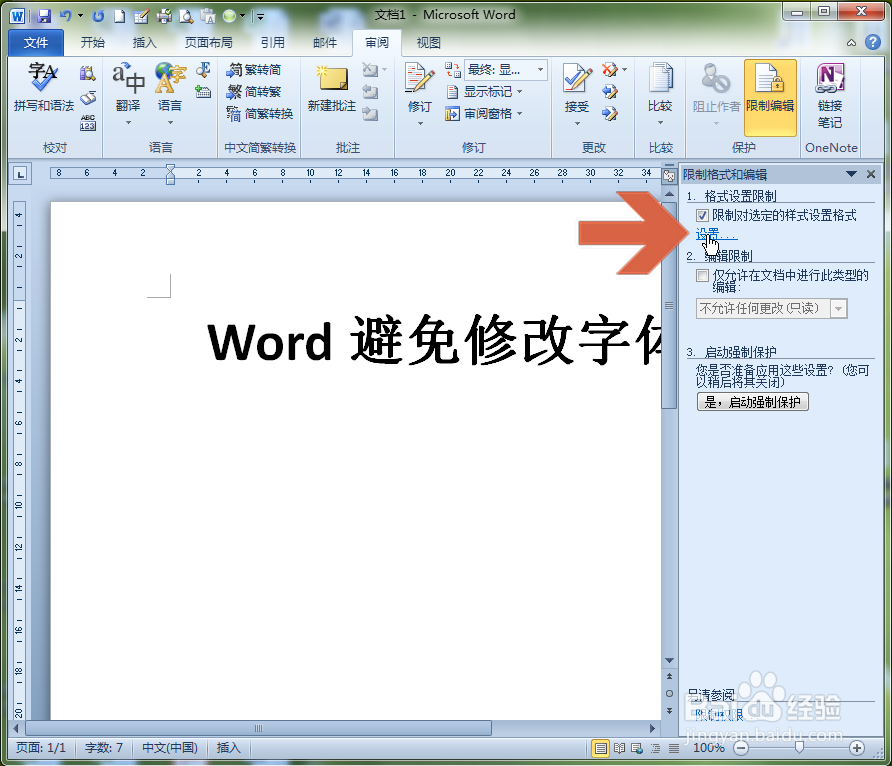Switch to the Home (开始) tab
Screen dimensions: 892x766
point(92,43)
